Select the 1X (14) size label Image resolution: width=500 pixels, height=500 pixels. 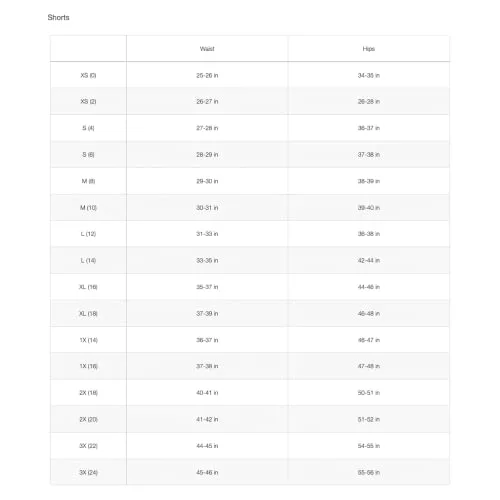click(88, 340)
